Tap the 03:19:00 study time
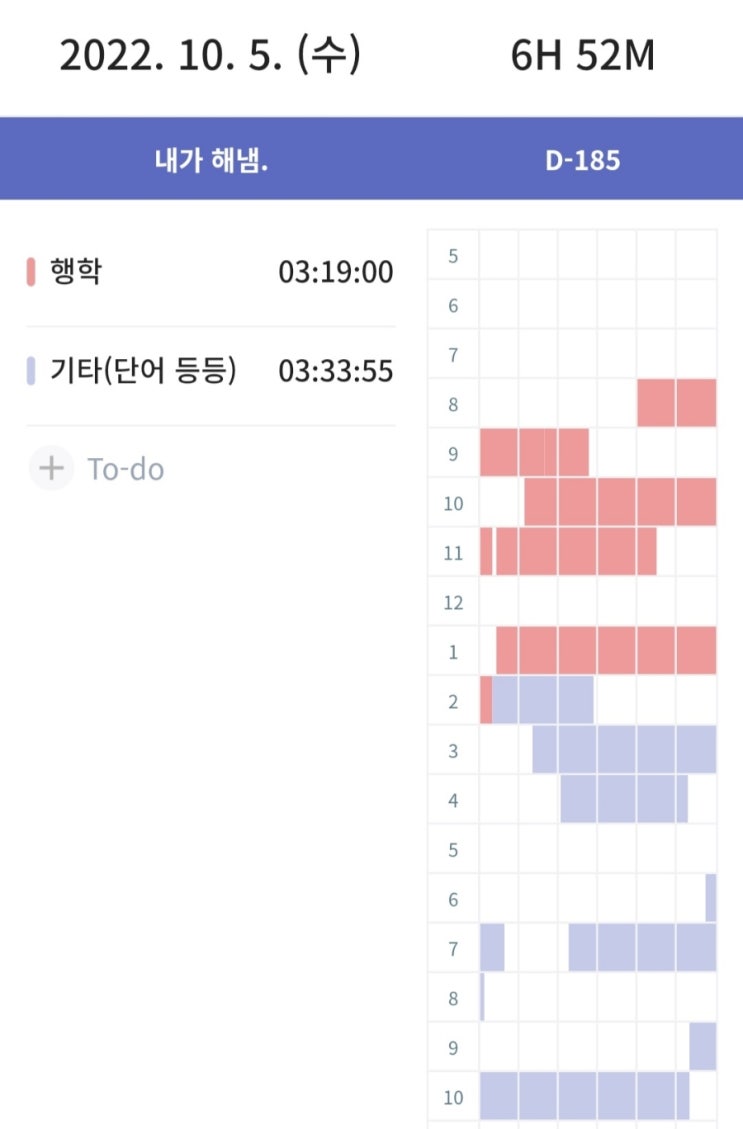The image size is (743, 1129). click(x=336, y=272)
